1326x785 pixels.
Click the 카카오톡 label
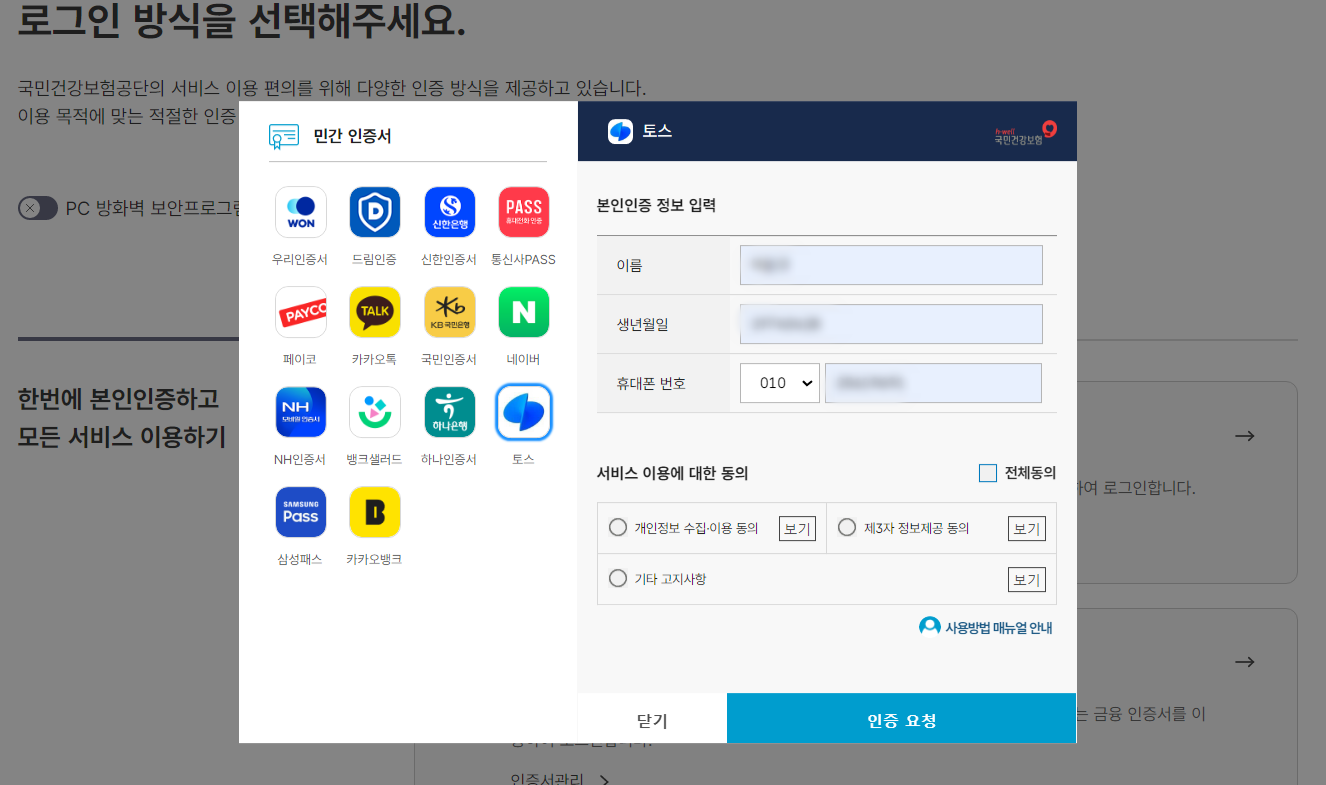pos(375,359)
